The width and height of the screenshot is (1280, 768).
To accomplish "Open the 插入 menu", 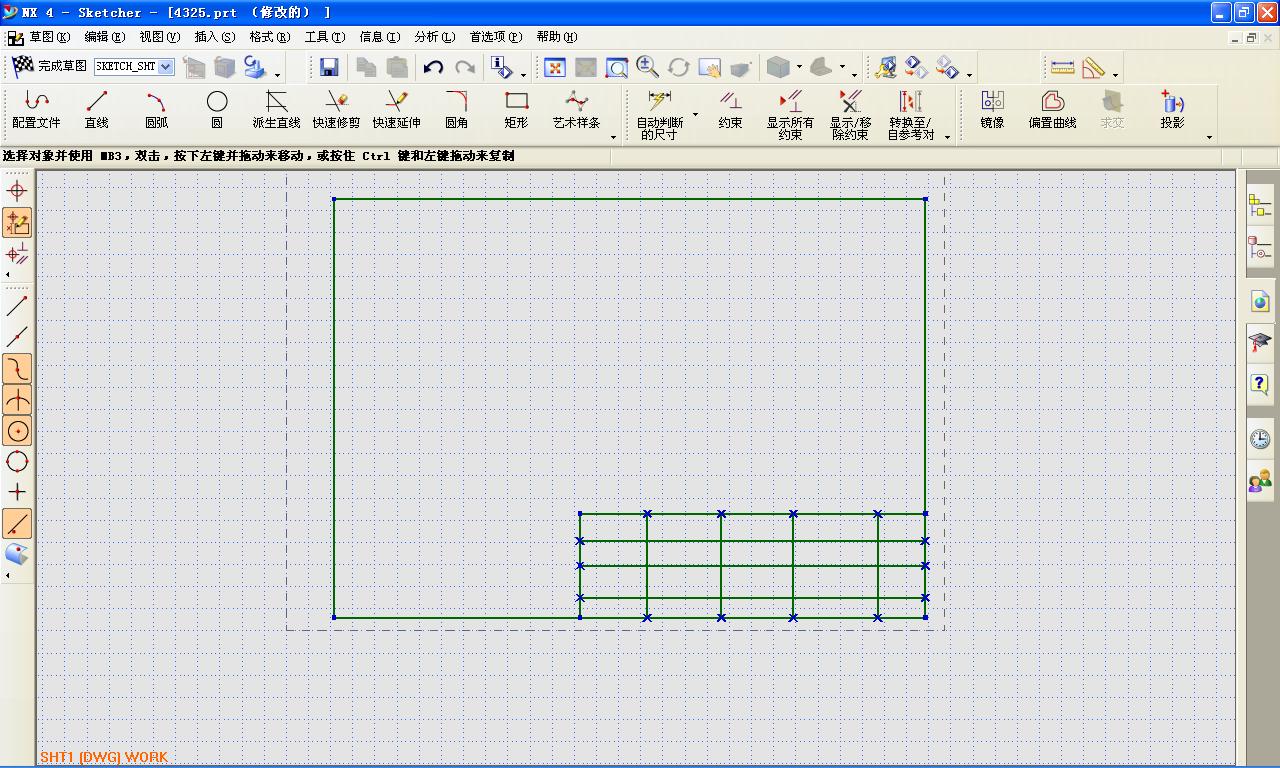I will coord(215,37).
